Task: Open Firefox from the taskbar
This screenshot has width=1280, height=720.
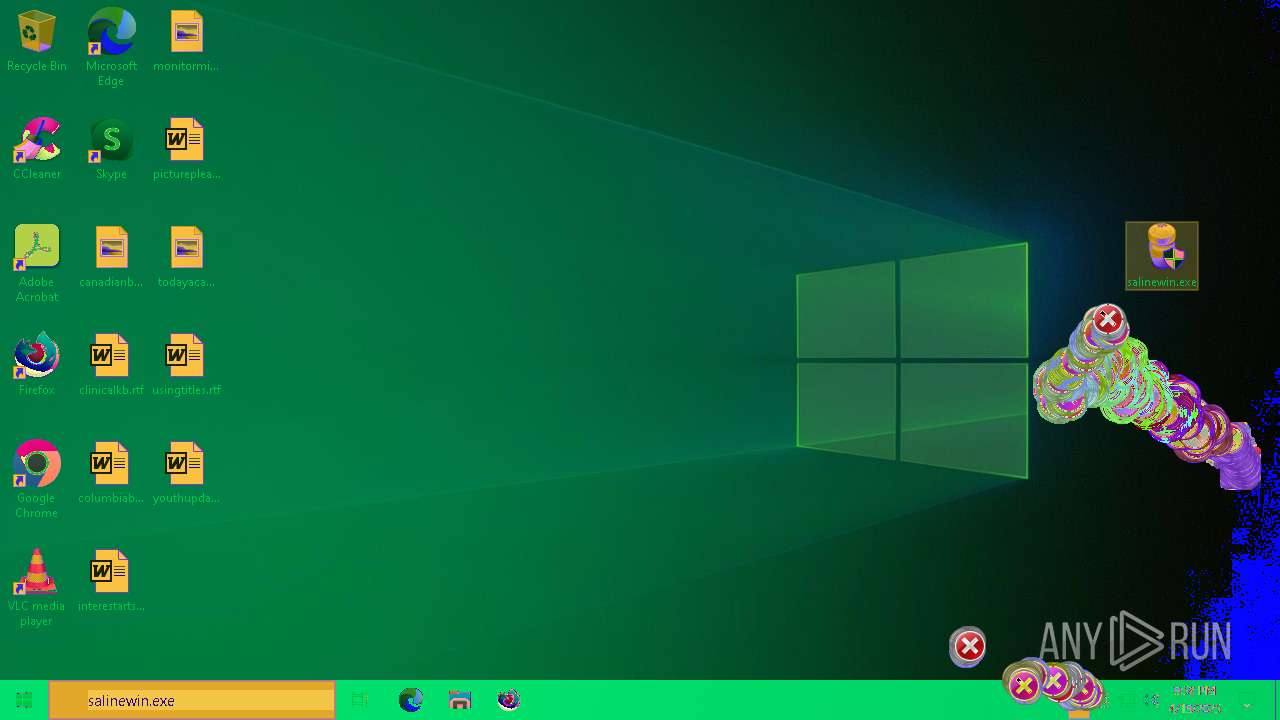Action: click(x=509, y=700)
